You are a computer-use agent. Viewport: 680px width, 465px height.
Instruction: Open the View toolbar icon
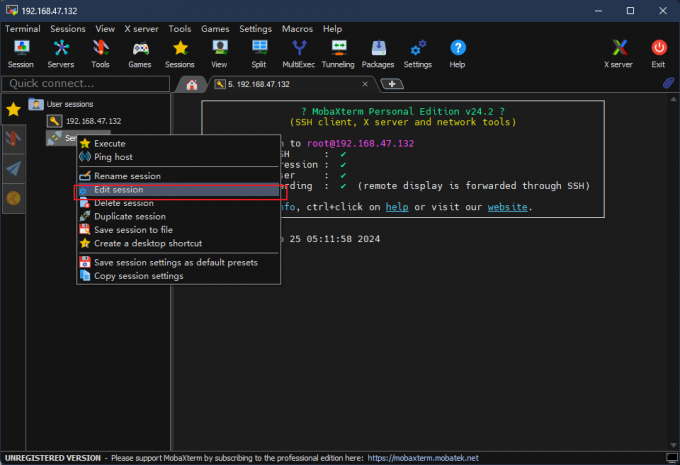pos(219,54)
